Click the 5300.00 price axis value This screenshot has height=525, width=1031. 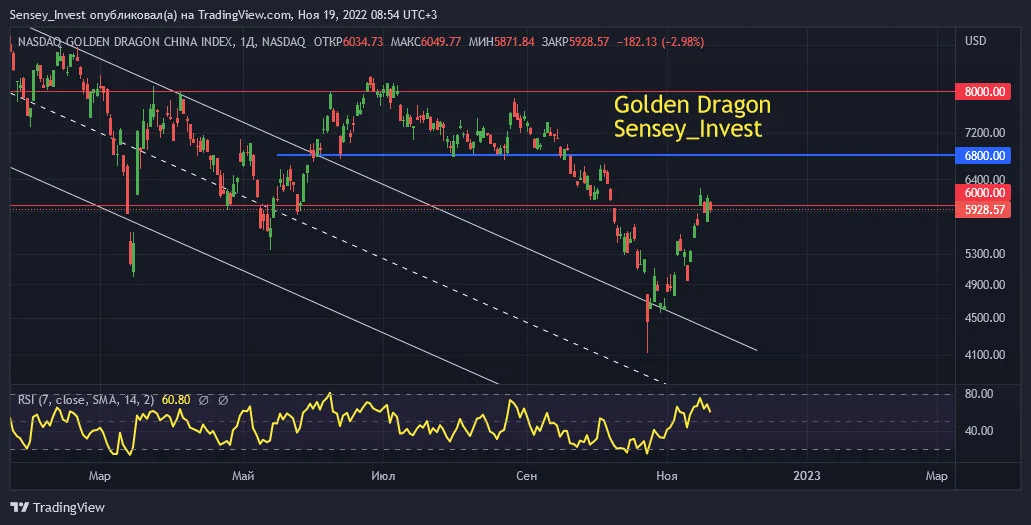(x=984, y=253)
